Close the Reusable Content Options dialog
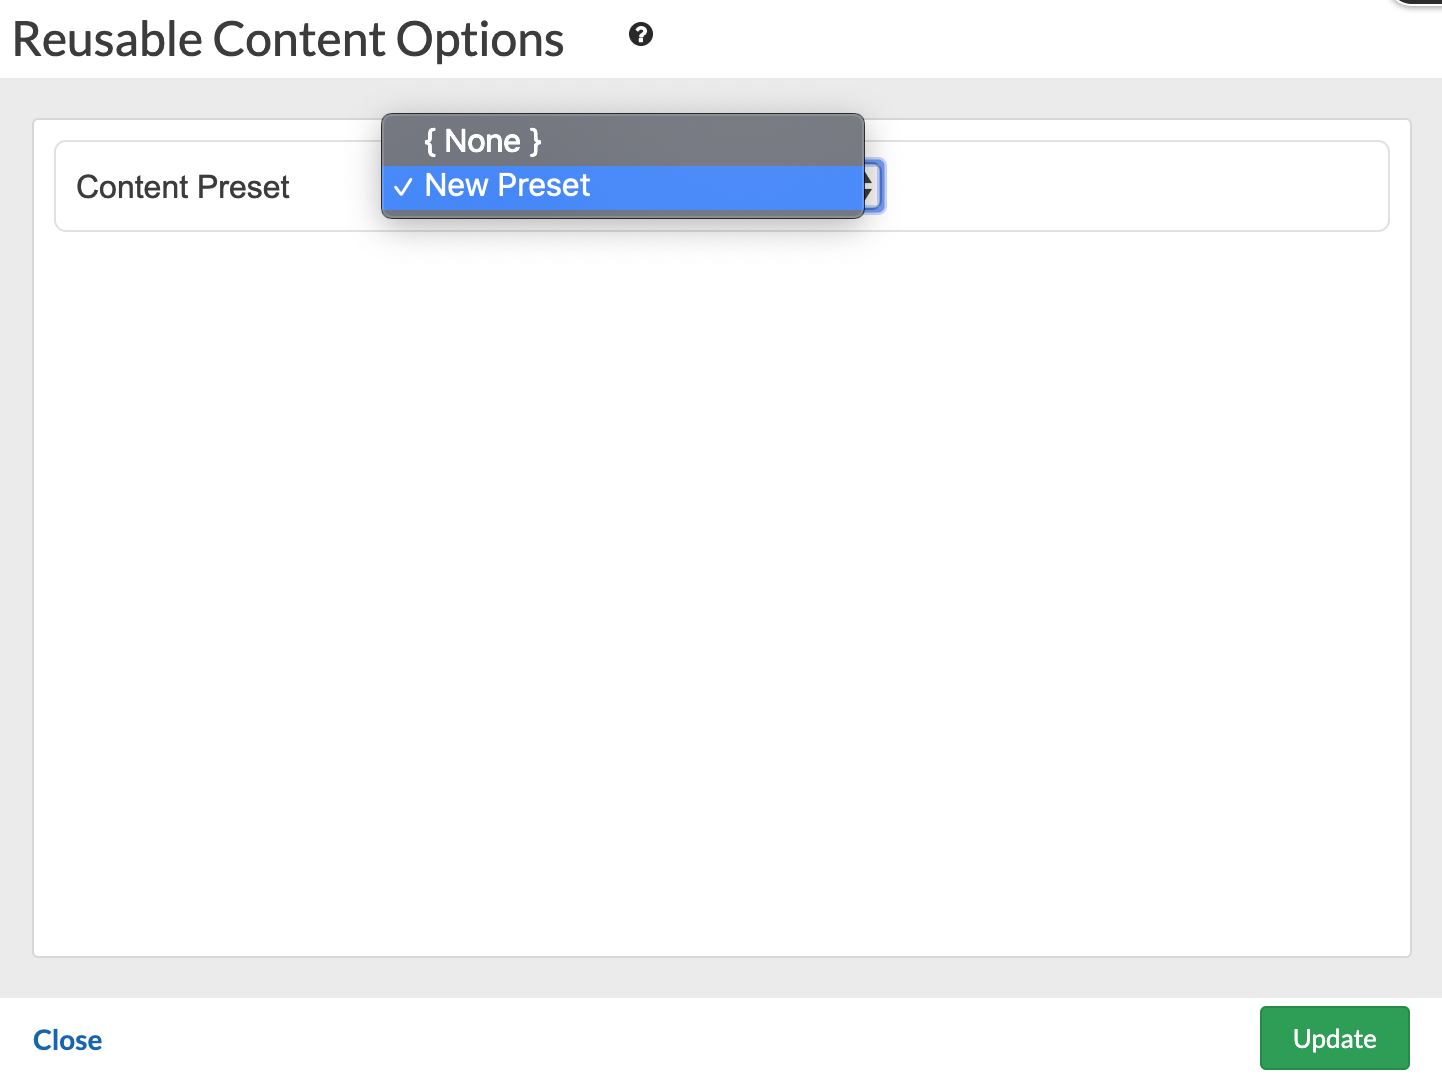The height and width of the screenshot is (1078, 1442). tap(67, 1040)
